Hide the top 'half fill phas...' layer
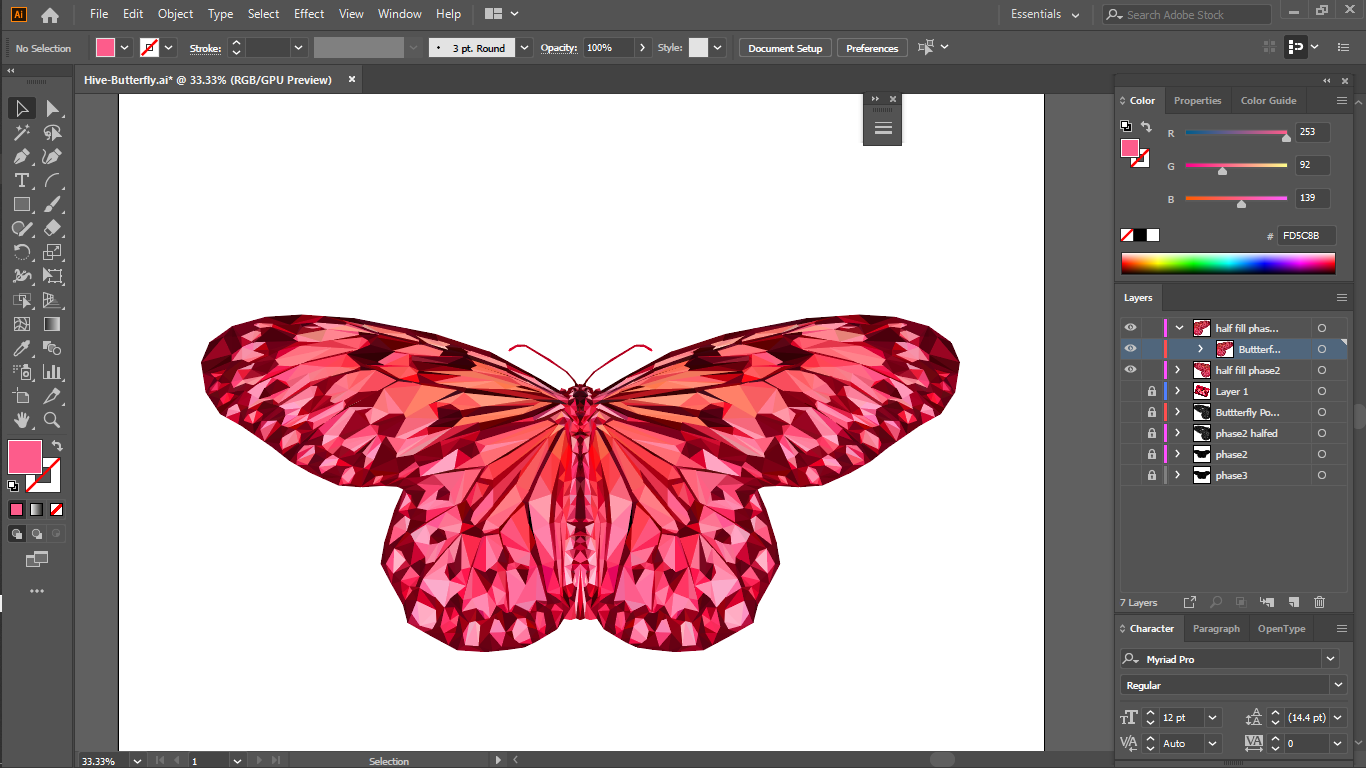 (1130, 328)
